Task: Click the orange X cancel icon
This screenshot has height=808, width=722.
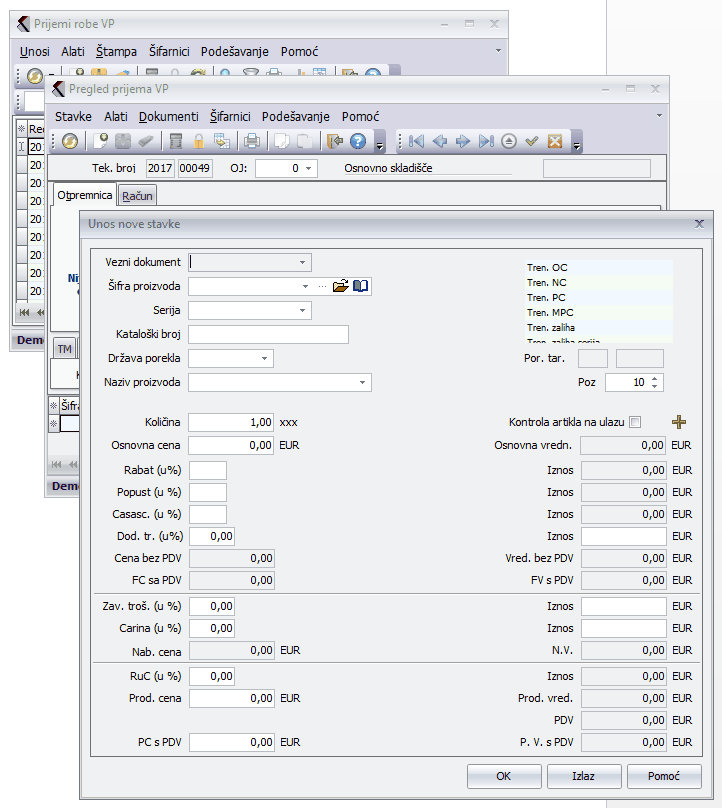Action: [x=554, y=141]
